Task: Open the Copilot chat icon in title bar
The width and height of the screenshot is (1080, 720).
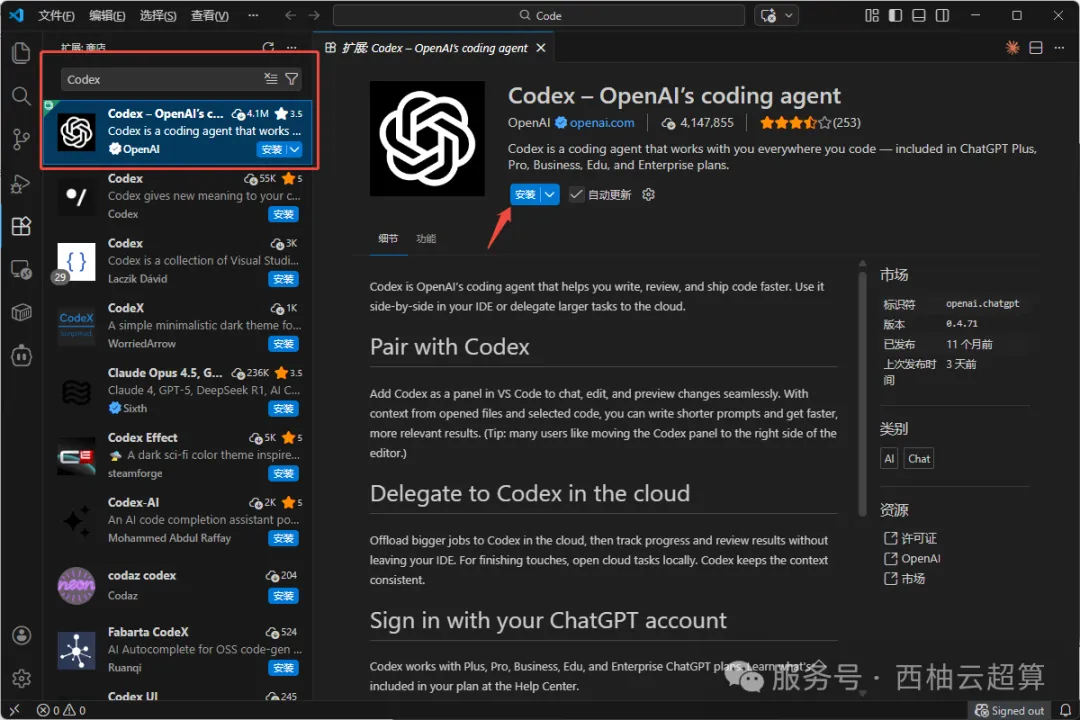Action: (768, 15)
